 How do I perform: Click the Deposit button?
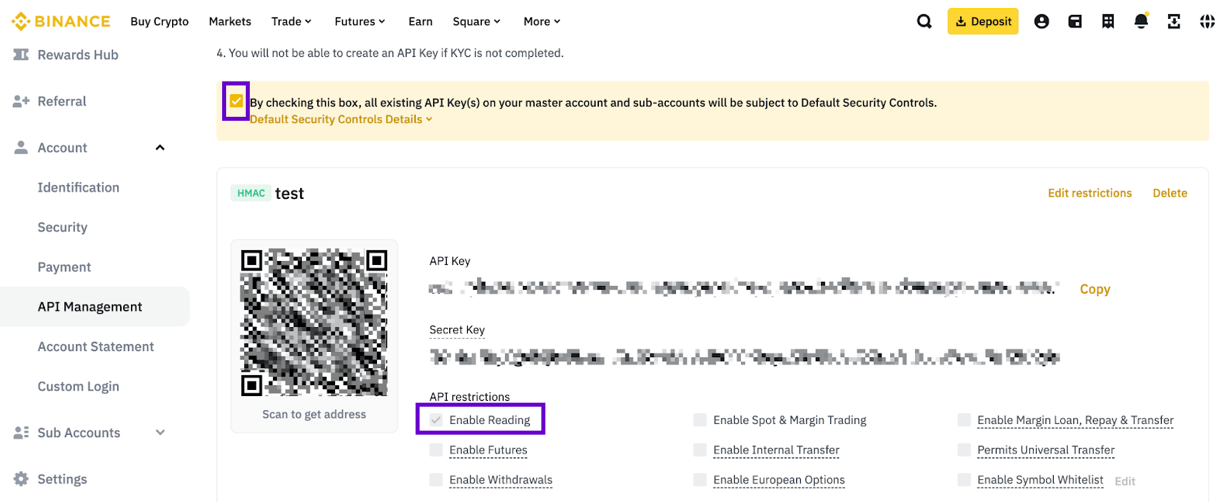(982, 21)
